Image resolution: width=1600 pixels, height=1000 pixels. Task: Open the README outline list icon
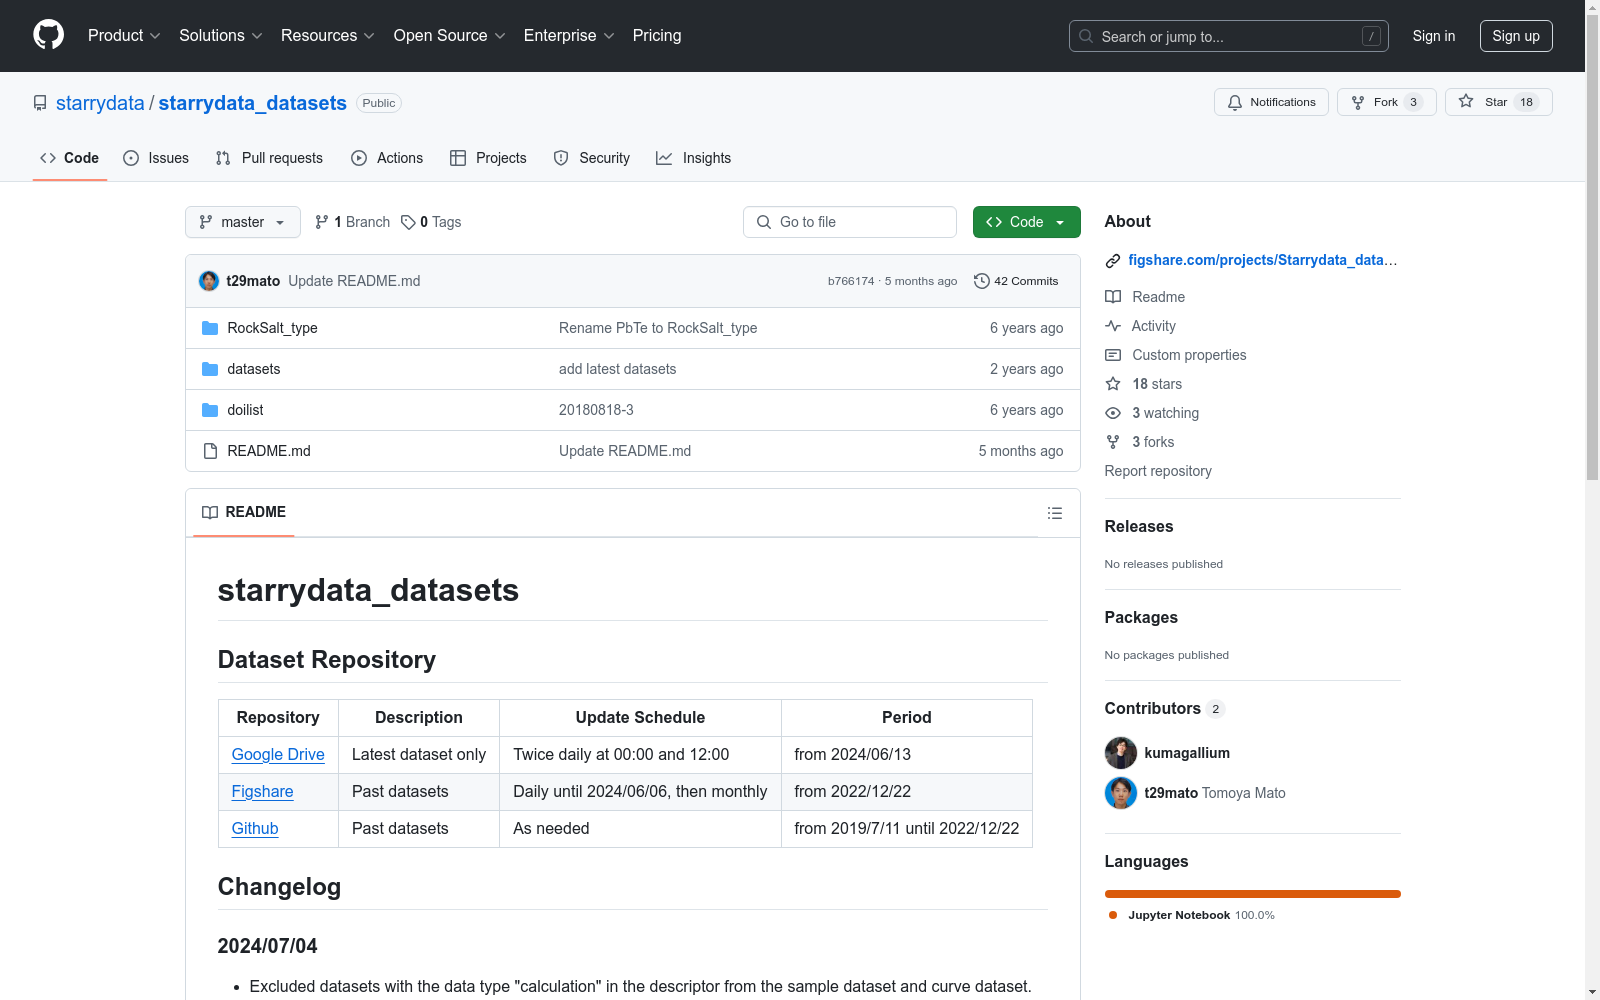click(1054, 513)
